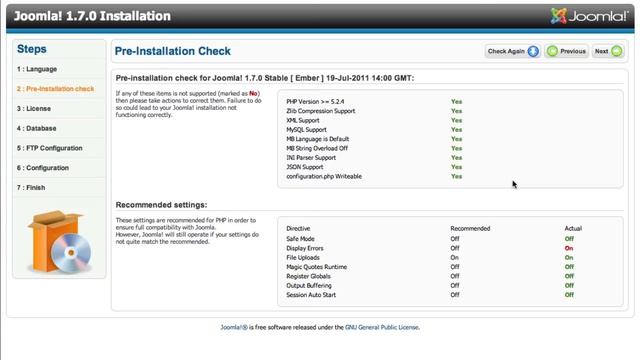The image size is (640, 360).
Task: Click Yes value for PHP Version row
Action: pyautogui.click(x=457, y=102)
